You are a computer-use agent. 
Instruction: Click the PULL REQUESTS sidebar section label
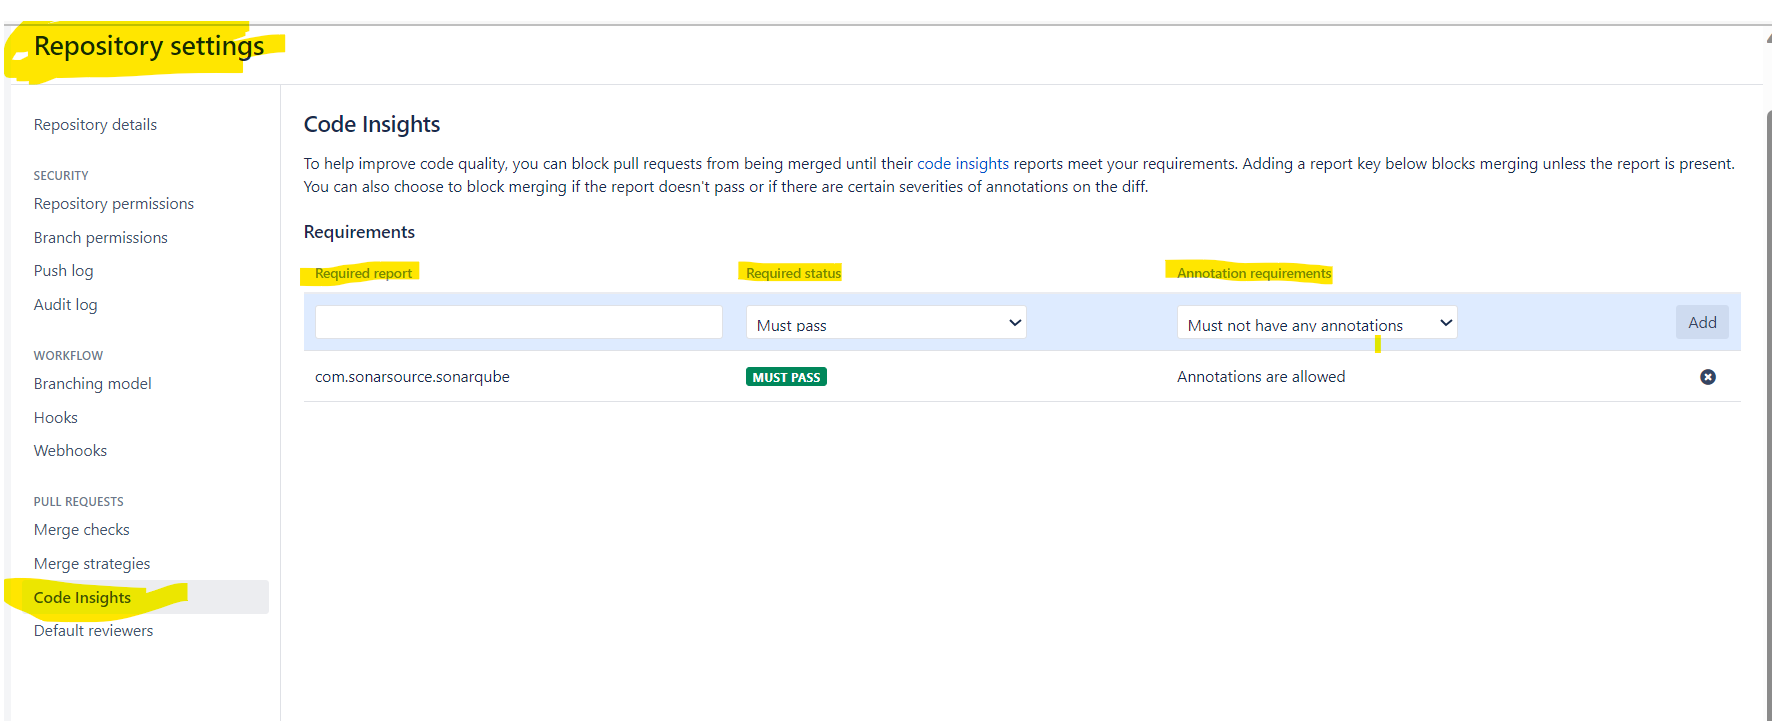point(79,502)
